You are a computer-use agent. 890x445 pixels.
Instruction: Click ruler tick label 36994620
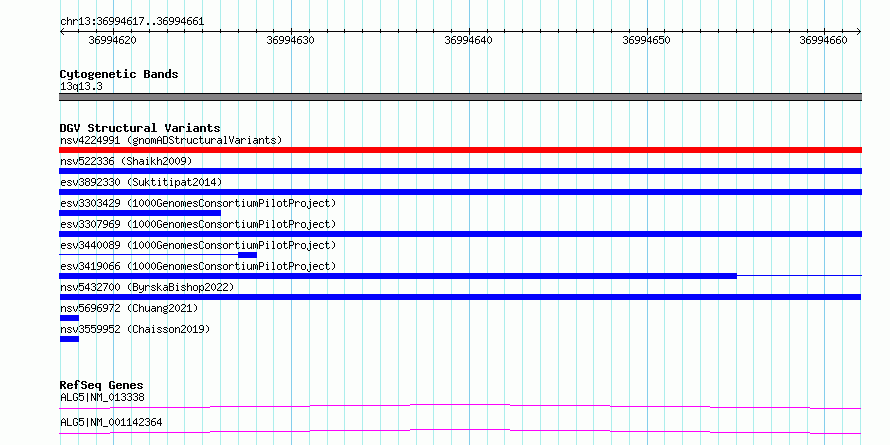click(x=112, y=40)
